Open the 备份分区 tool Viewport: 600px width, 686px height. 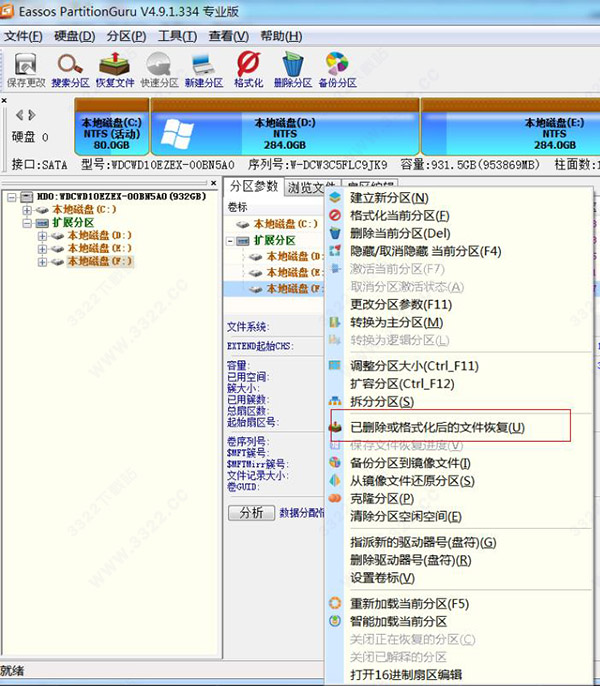coord(337,70)
